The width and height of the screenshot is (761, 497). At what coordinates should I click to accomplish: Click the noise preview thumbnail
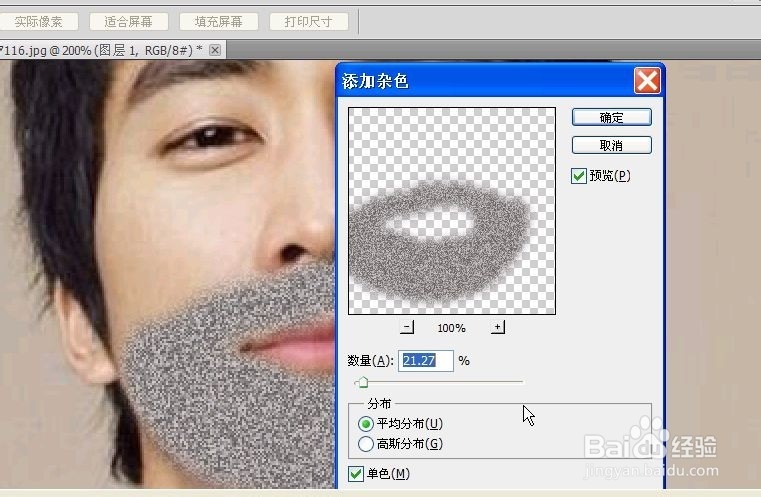click(x=452, y=211)
